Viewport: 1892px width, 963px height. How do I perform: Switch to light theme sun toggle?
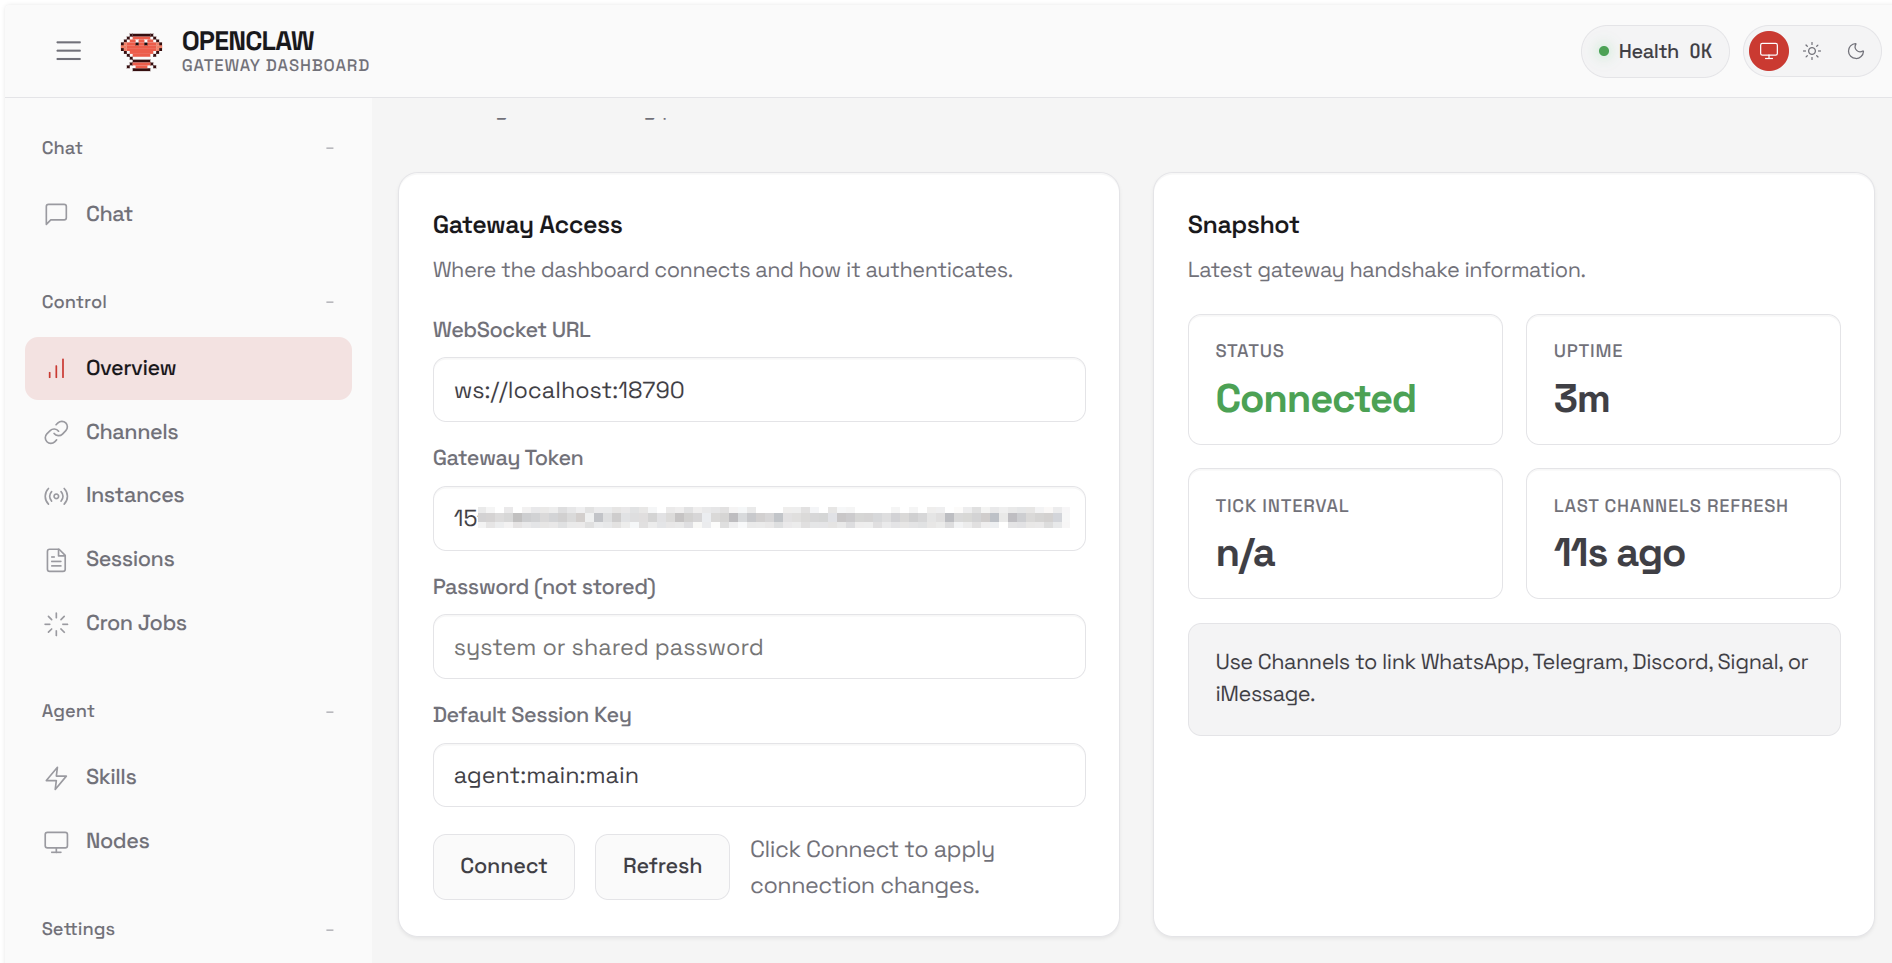coord(1812,51)
